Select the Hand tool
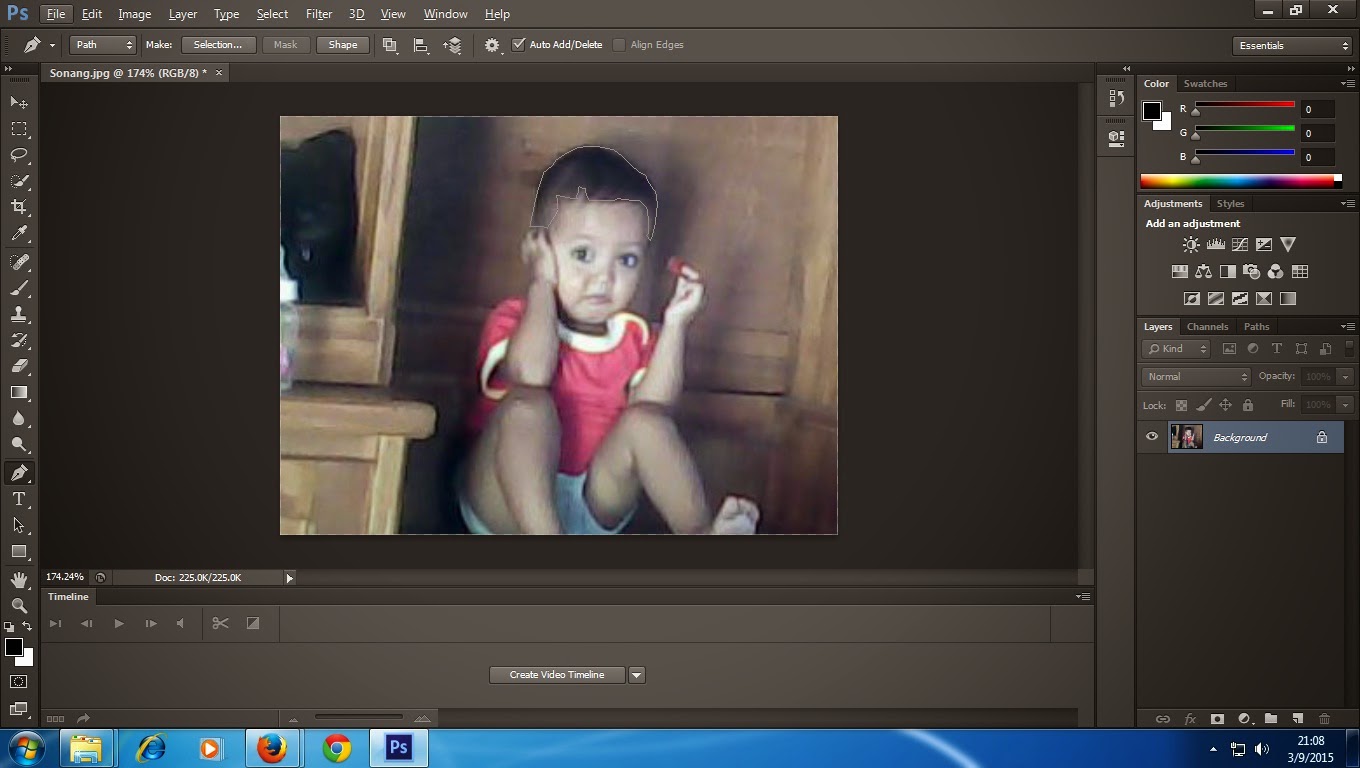The width and height of the screenshot is (1360, 768). [19, 579]
